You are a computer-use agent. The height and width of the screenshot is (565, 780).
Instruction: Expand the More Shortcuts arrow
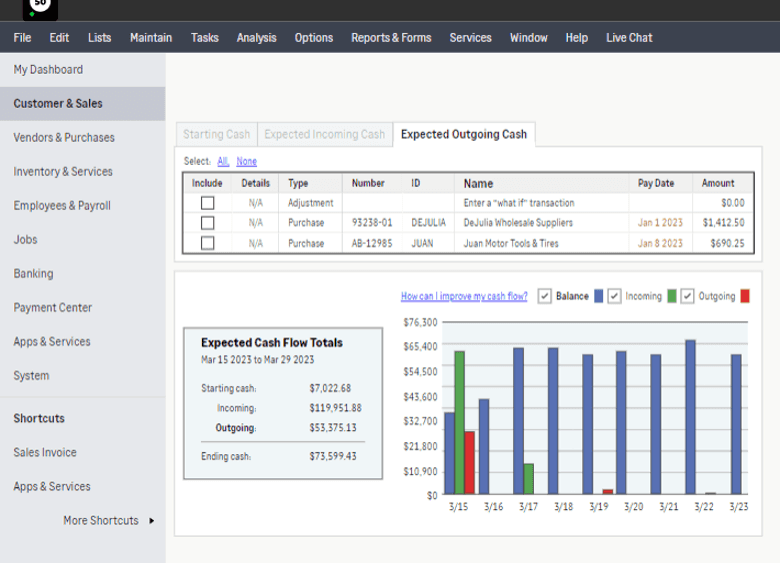tap(152, 521)
